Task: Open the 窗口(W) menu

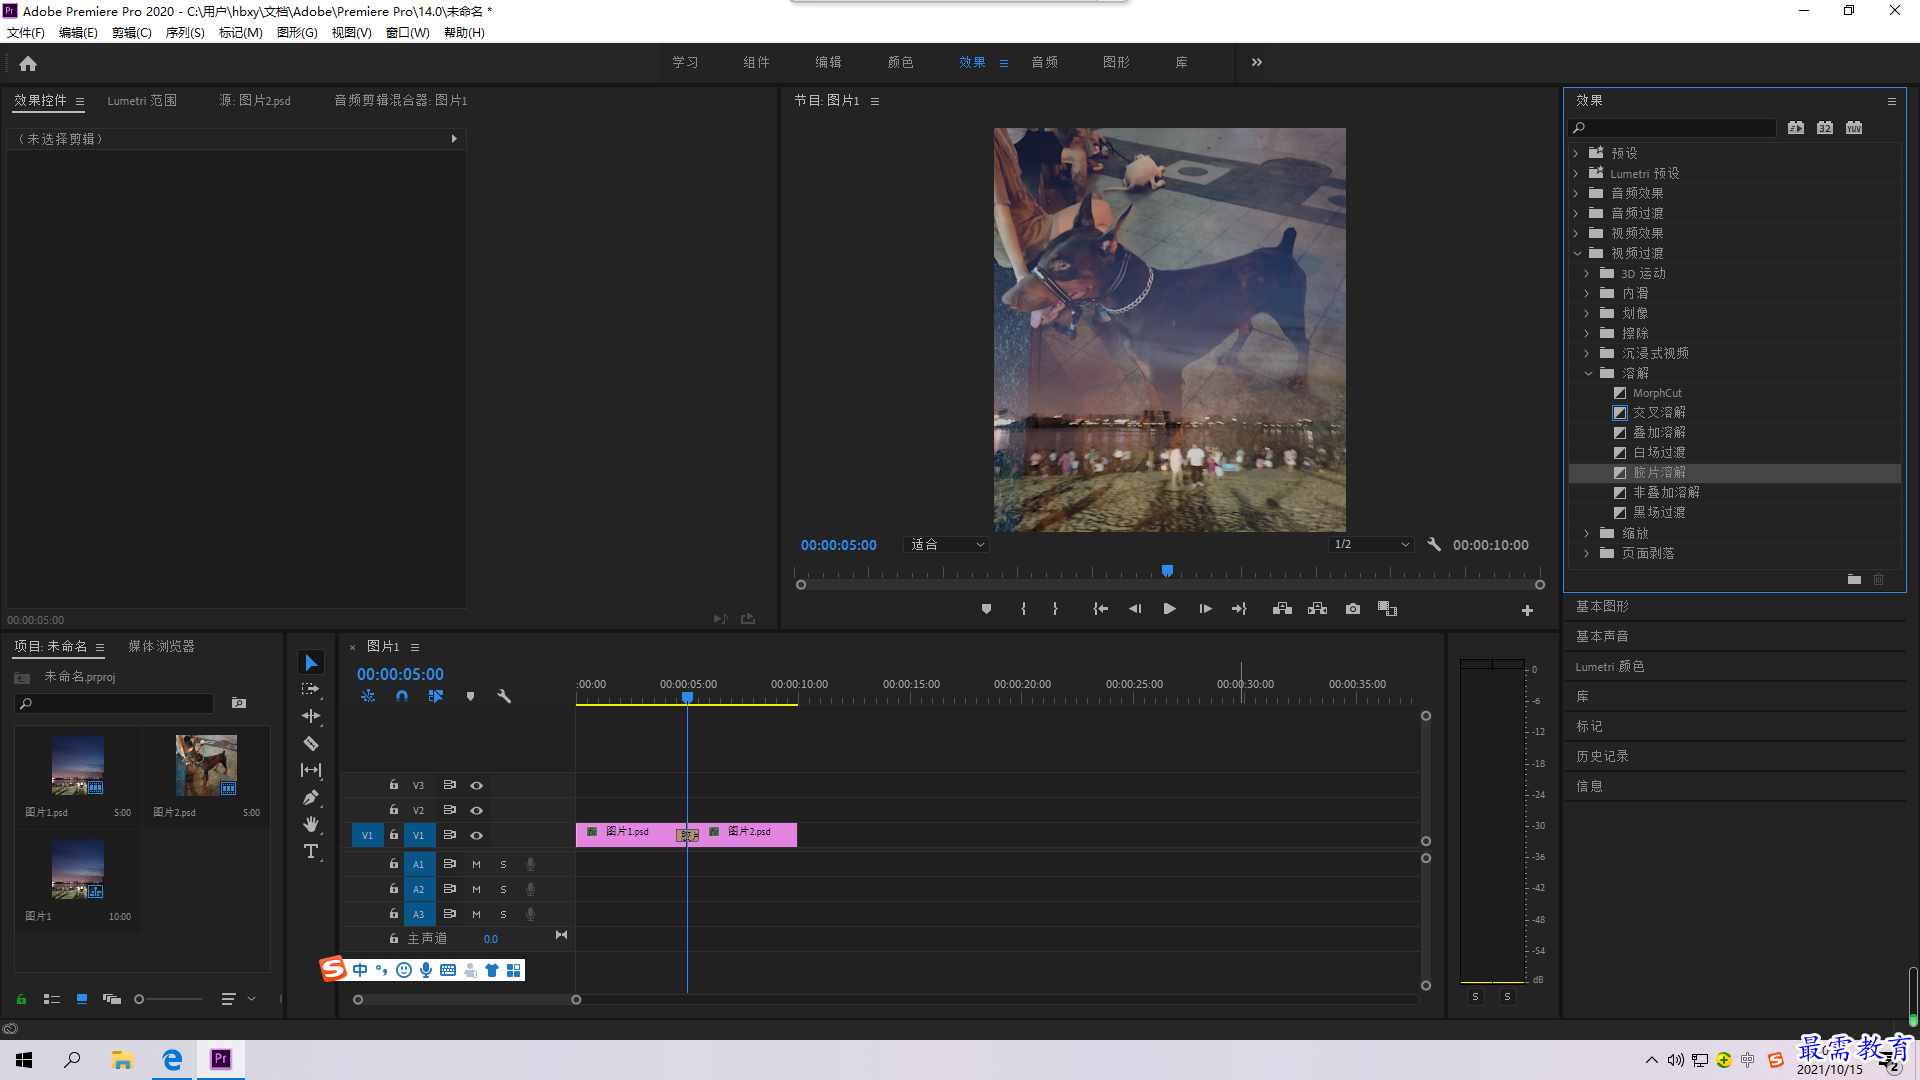Action: (x=407, y=33)
